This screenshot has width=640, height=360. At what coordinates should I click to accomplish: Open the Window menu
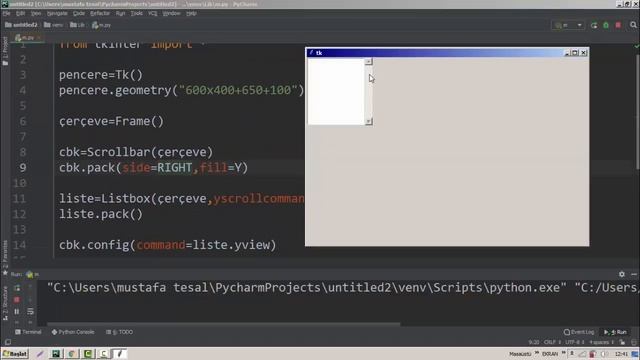(x=171, y=13)
